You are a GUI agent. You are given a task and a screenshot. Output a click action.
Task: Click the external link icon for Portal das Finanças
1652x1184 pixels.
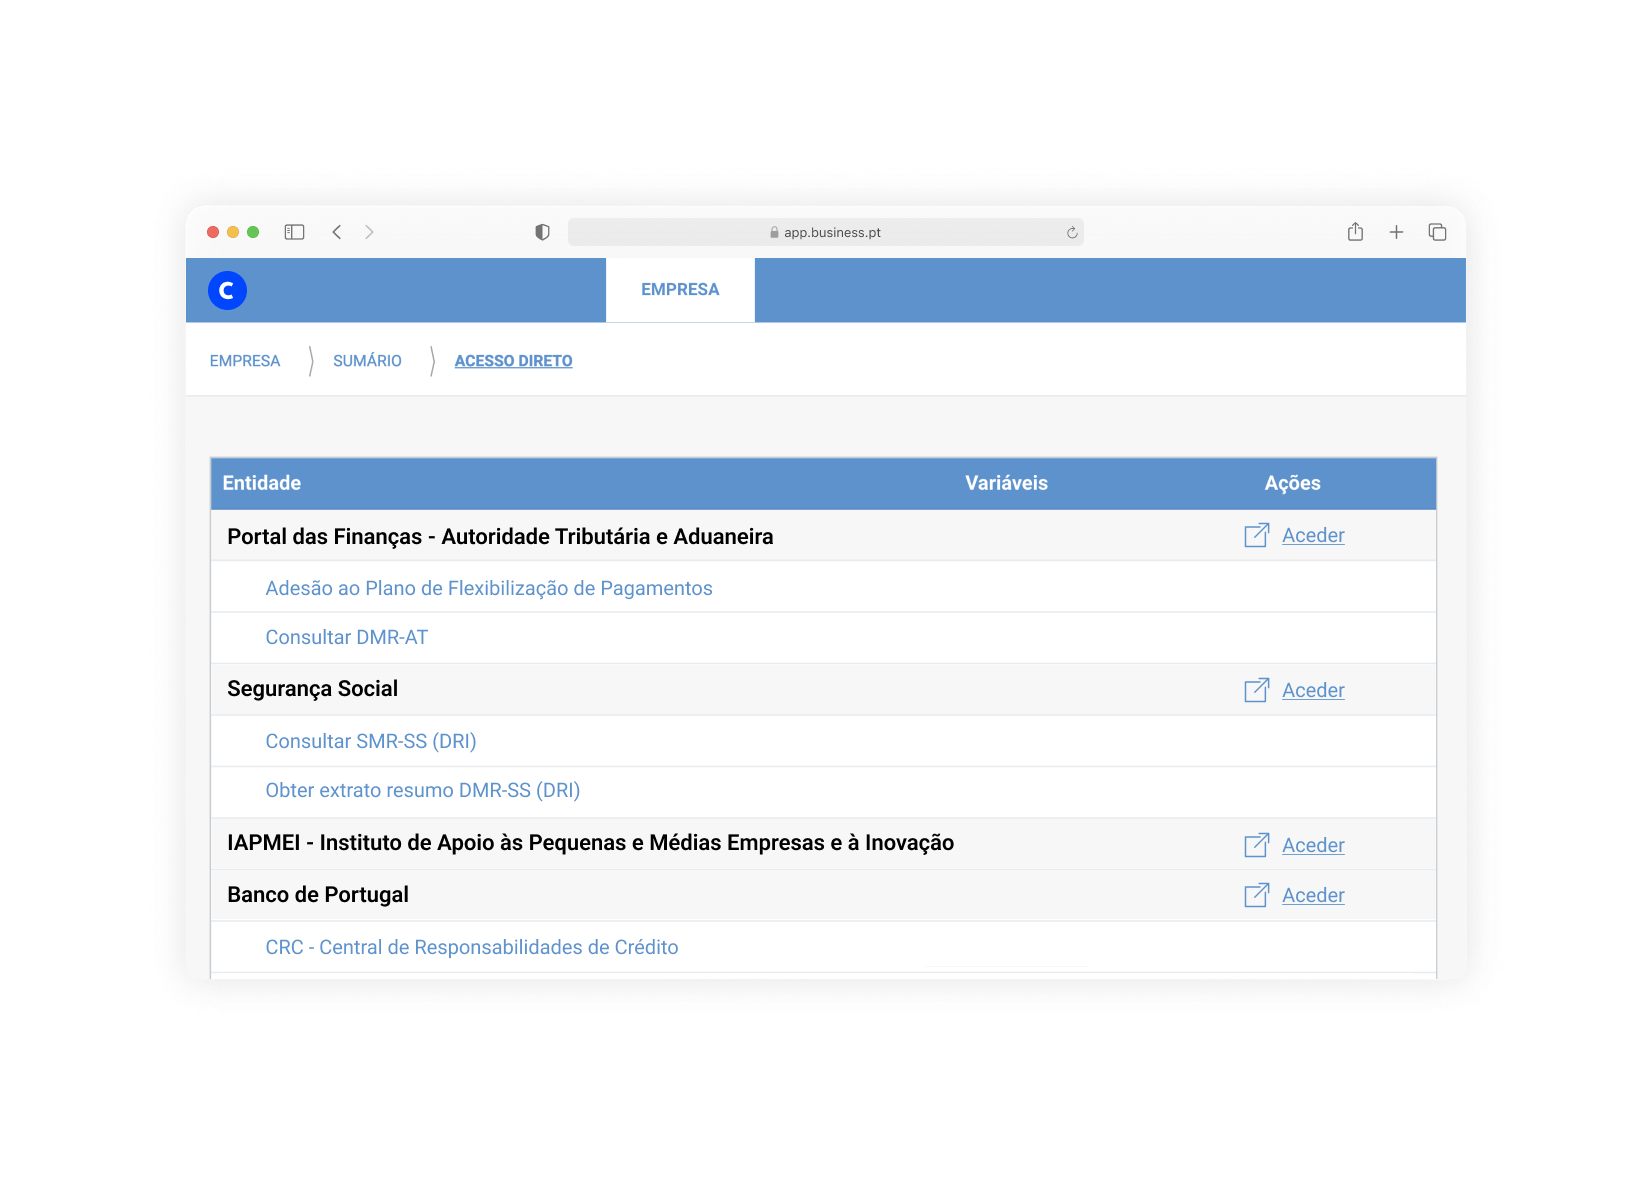tap(1257, 535)
